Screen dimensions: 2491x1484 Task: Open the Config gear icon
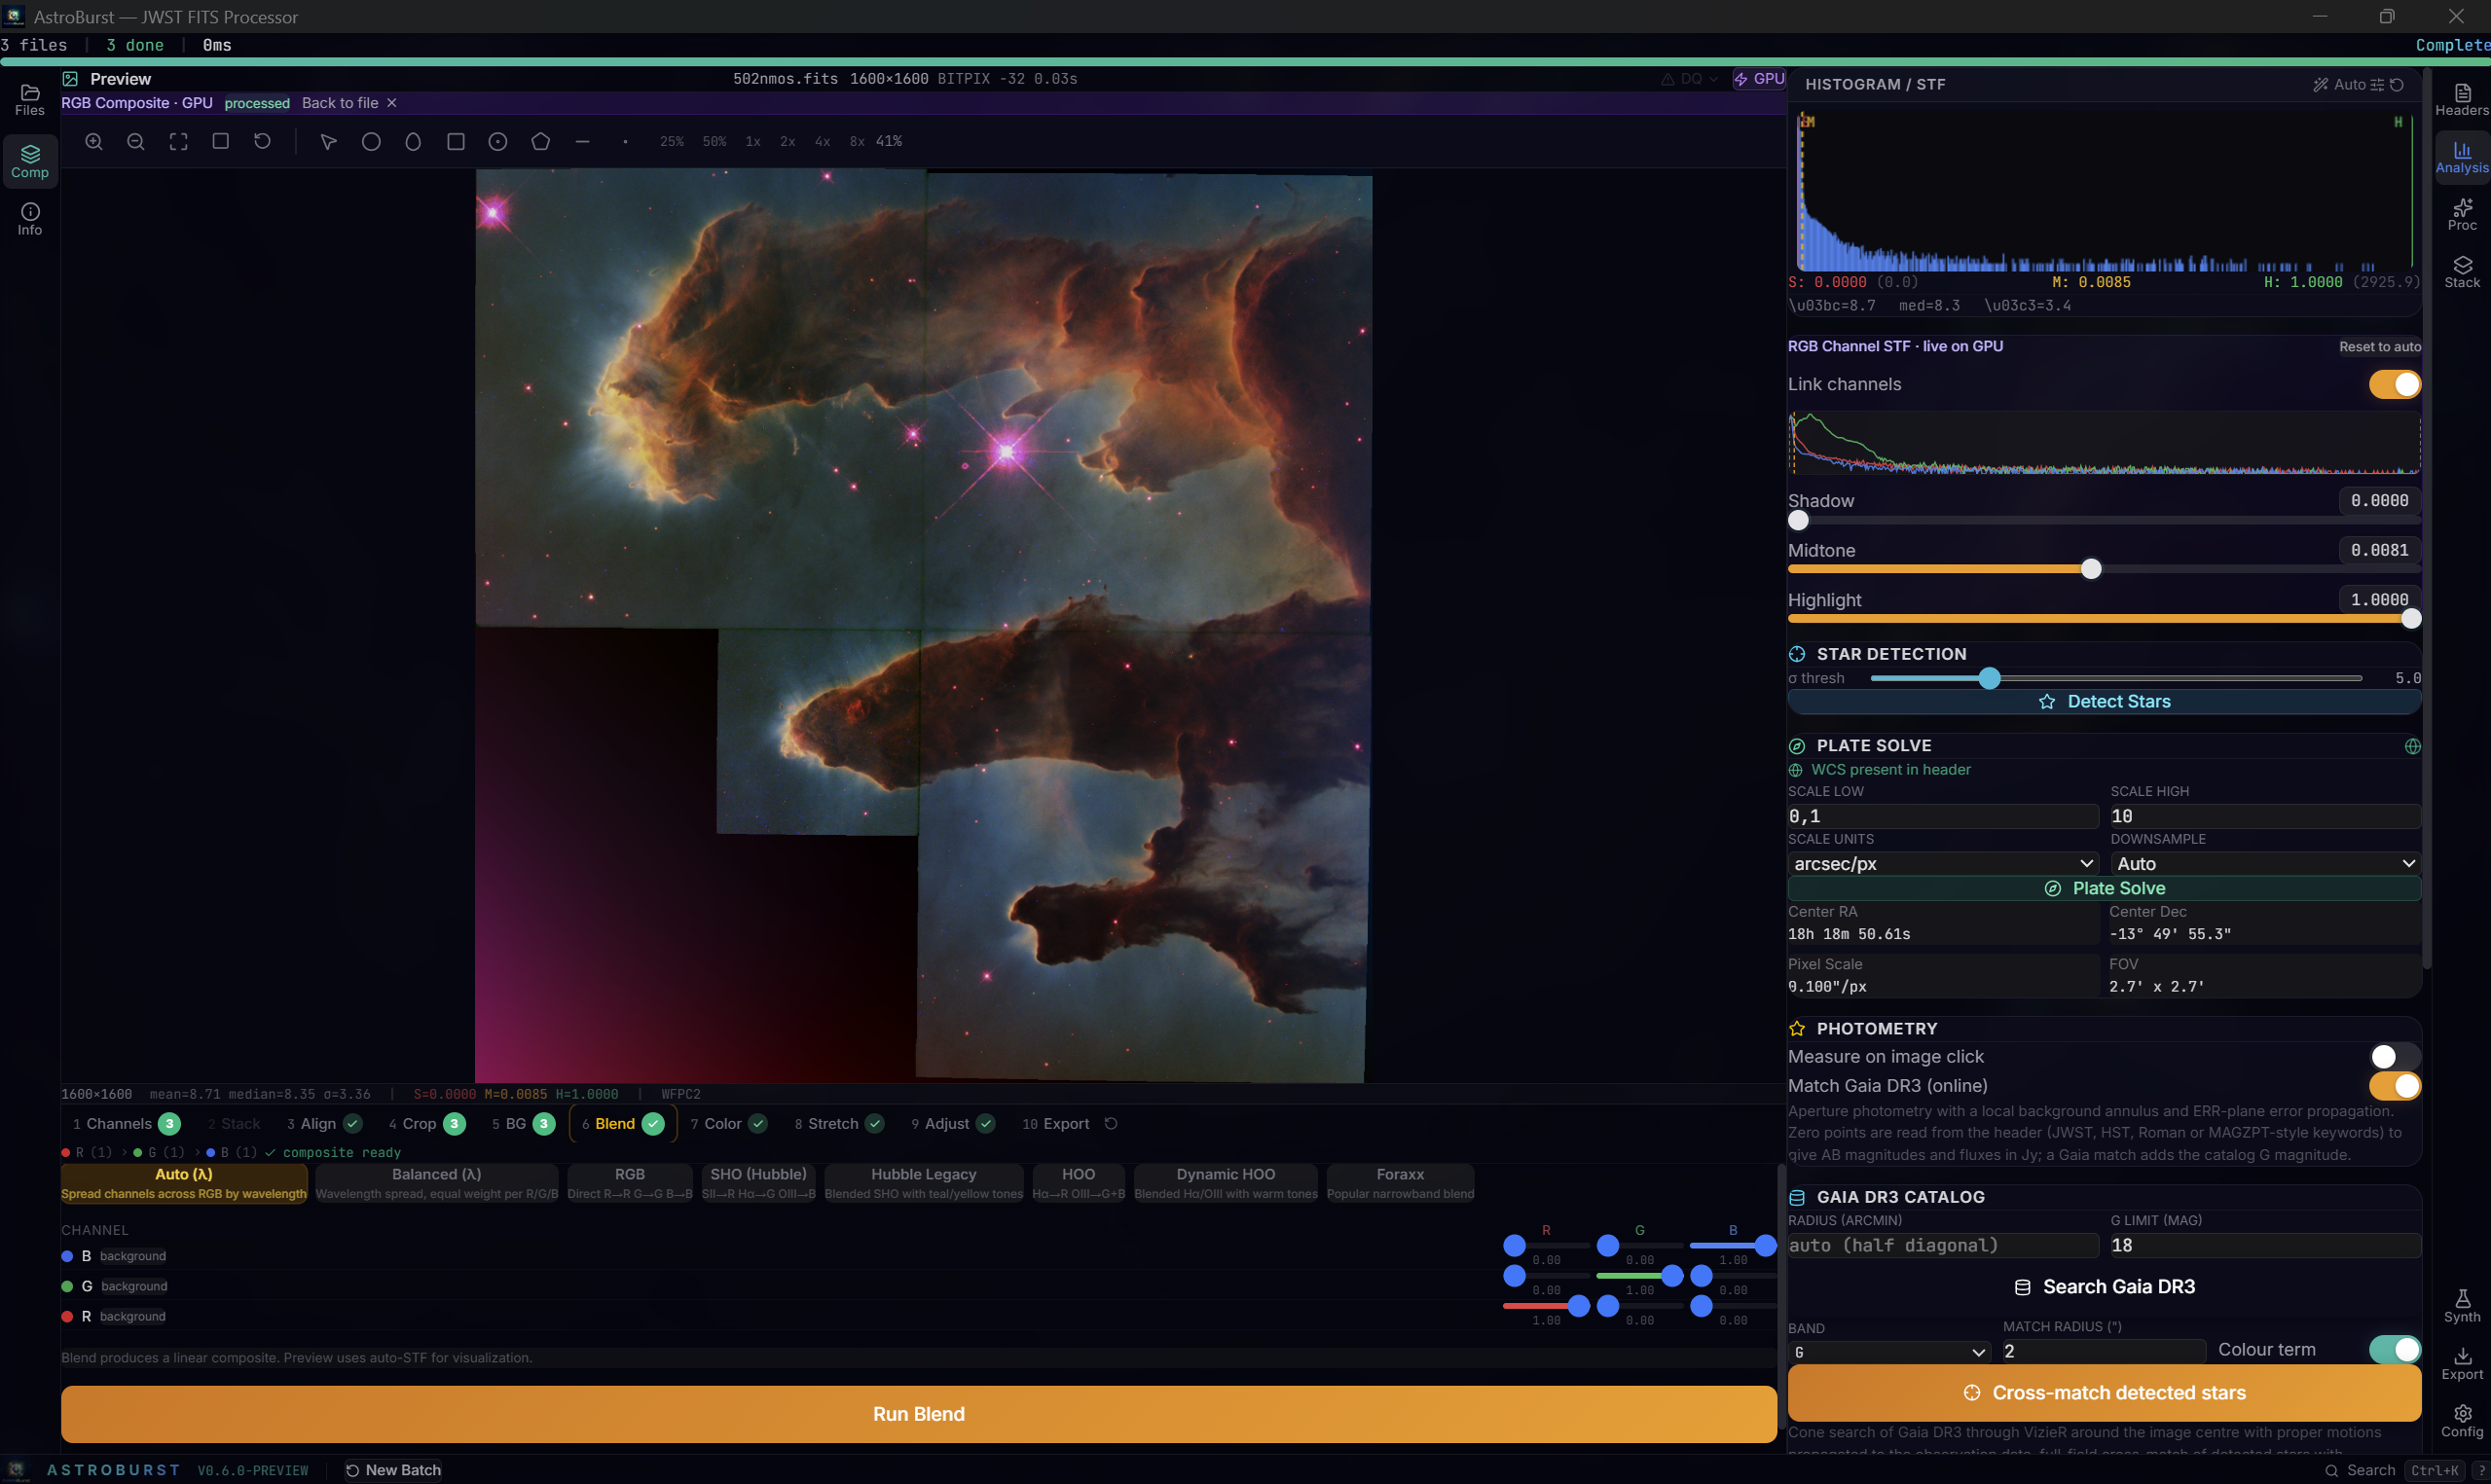[2461, 1421]
